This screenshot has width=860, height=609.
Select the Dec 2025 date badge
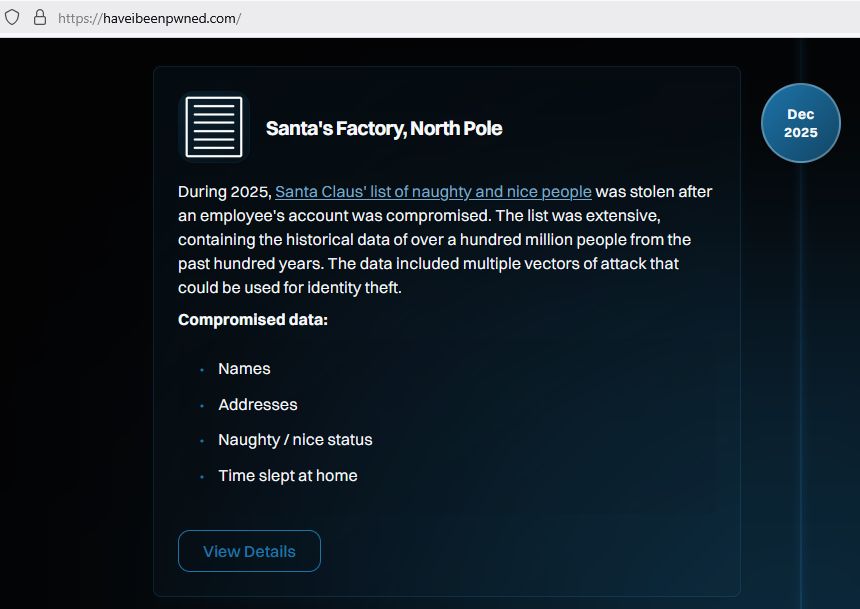tap(800, 122)
